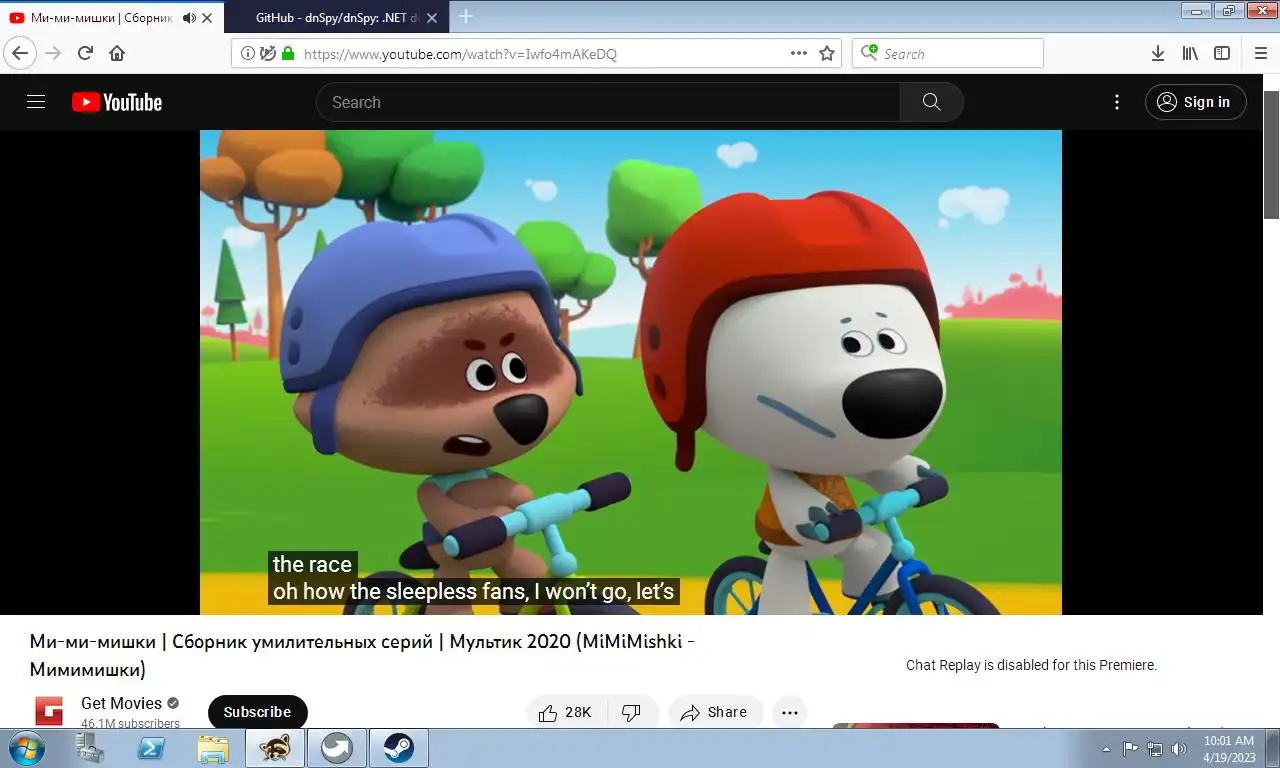Click the gray arrow circle taskbar app
This screenshot has width=1280, height=768.
(337, 748)
